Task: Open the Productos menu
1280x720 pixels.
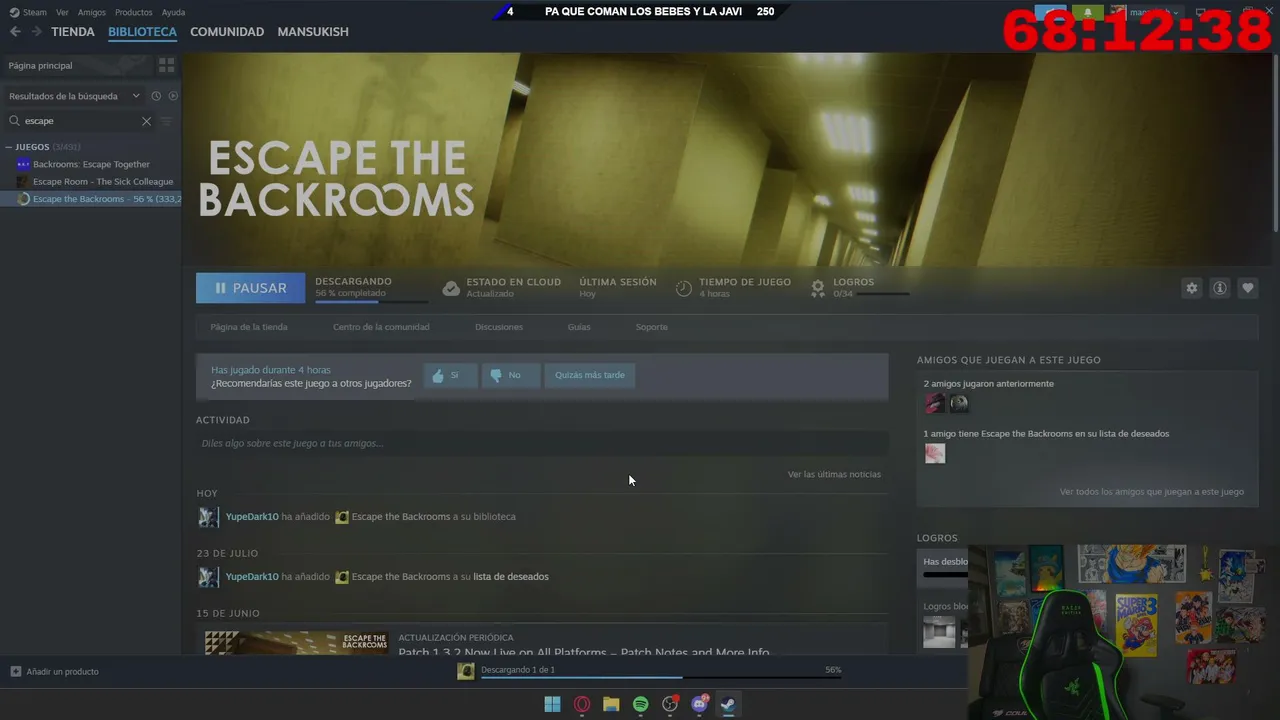Action: pyautogui.click(x=134, y=12)
